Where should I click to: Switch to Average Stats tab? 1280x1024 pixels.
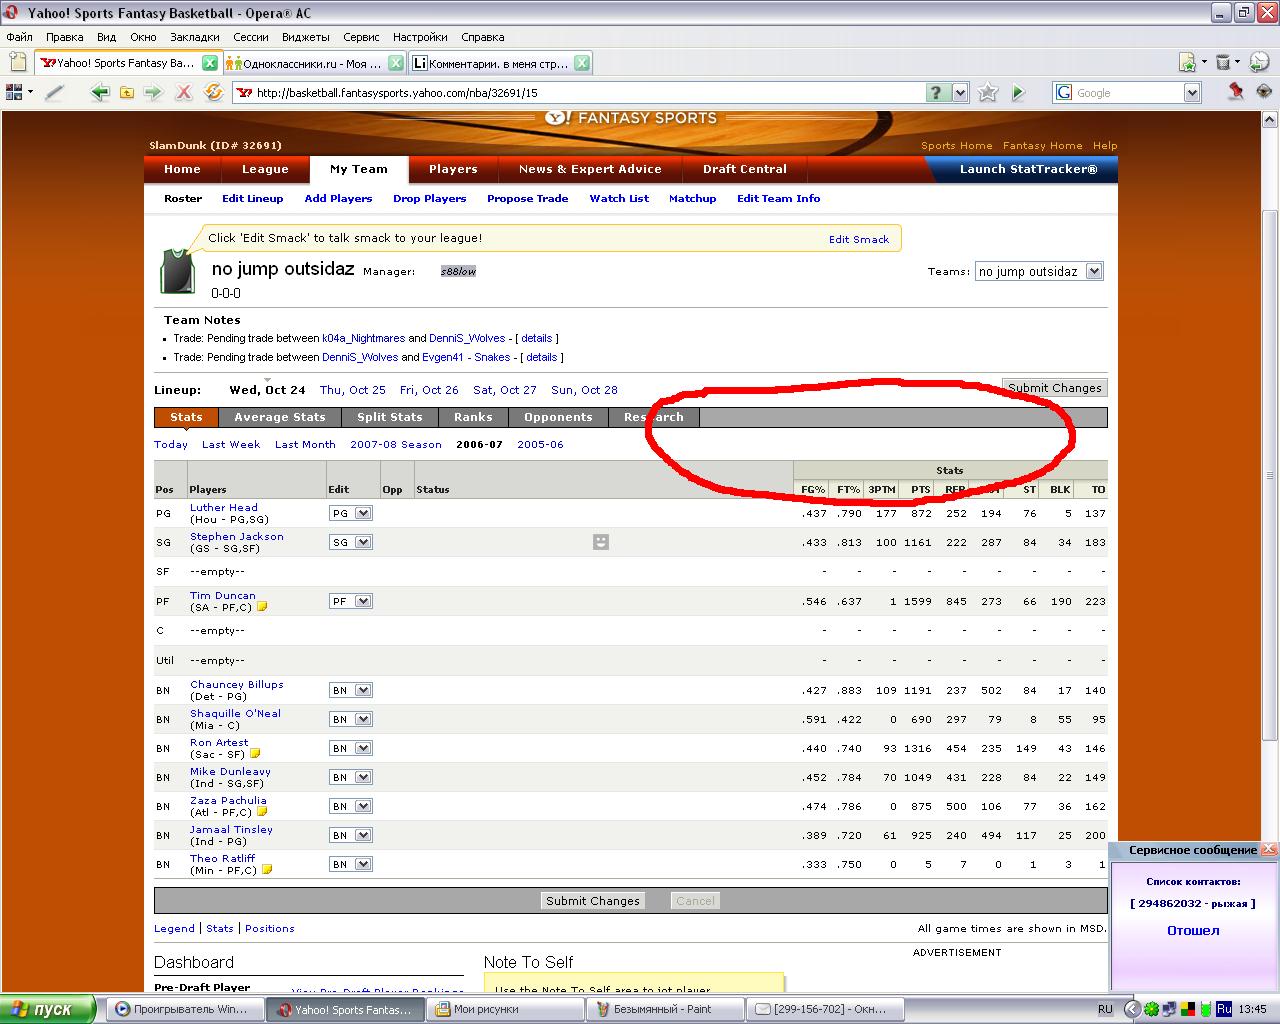pyautogui.click(x=279, y=417)
